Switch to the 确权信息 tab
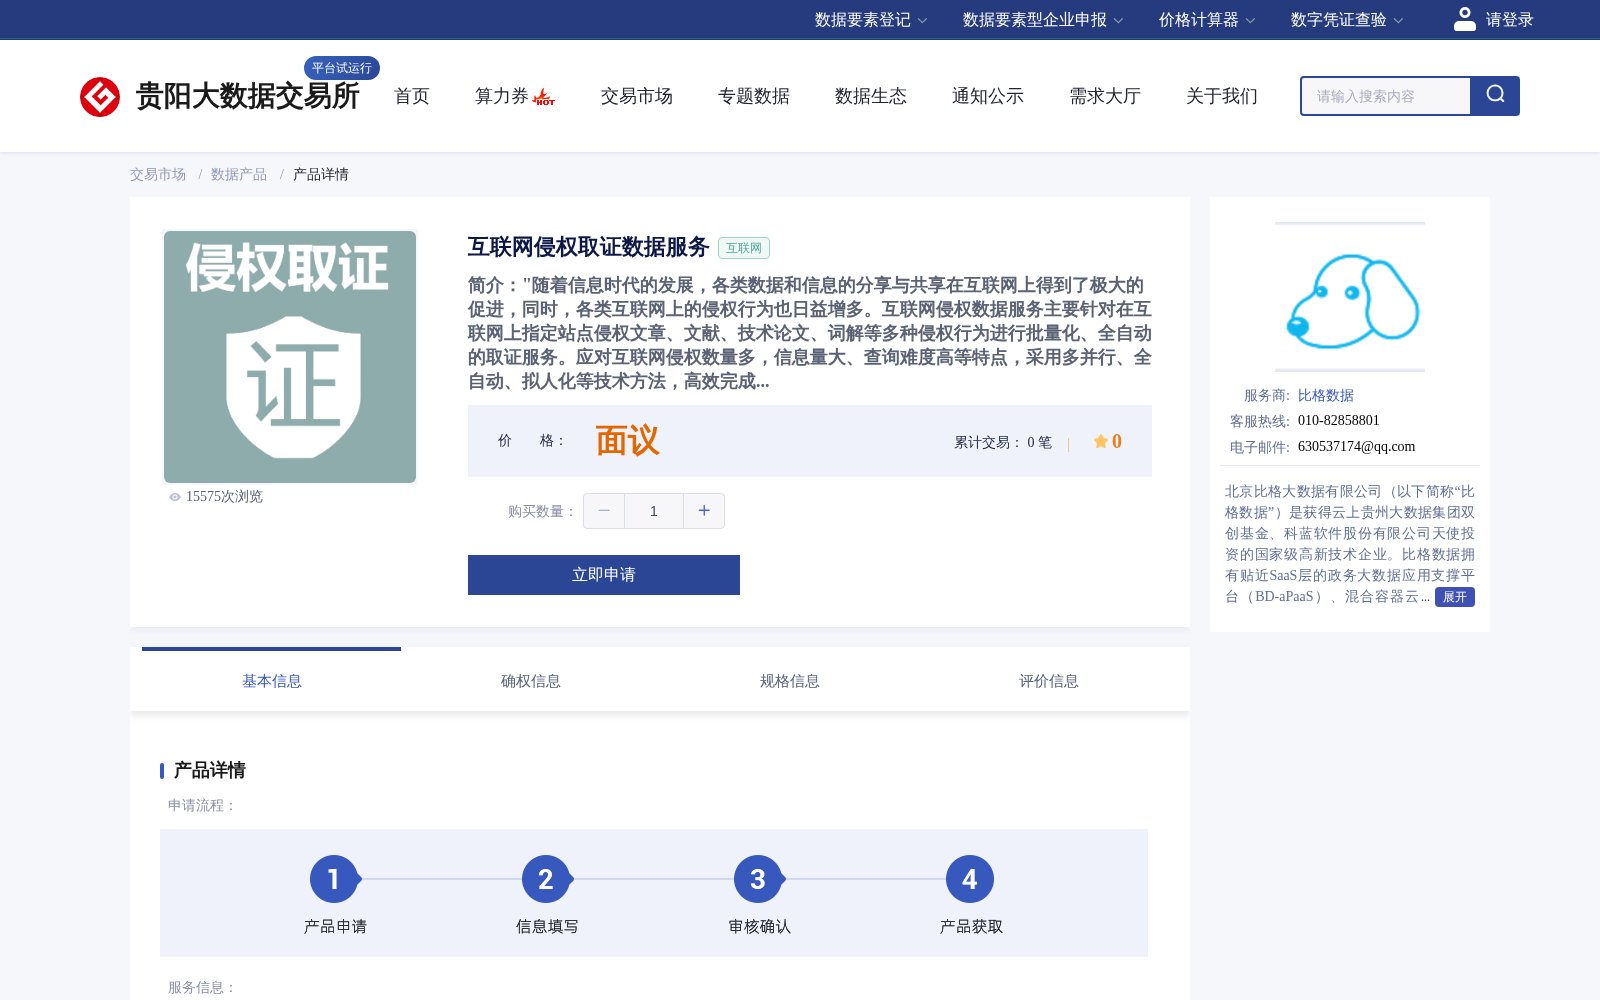 (531, 681)
